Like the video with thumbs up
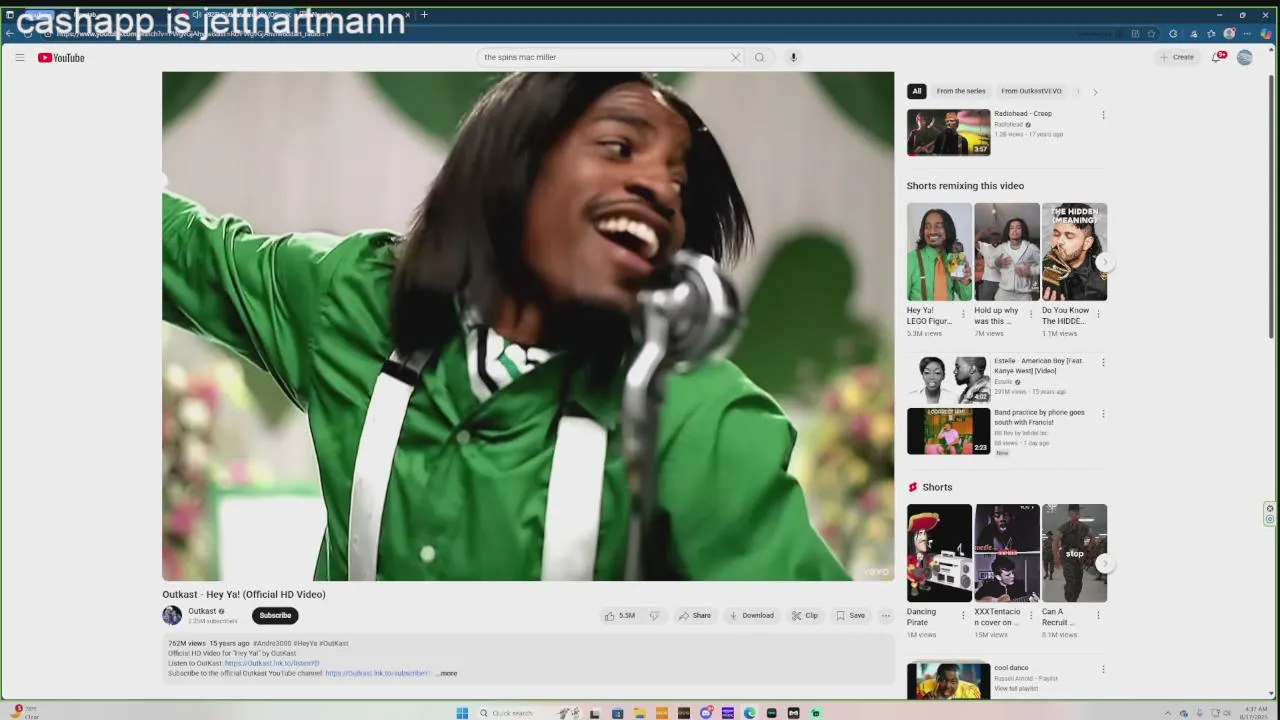The image size is (1280, 720). (620, 616)
